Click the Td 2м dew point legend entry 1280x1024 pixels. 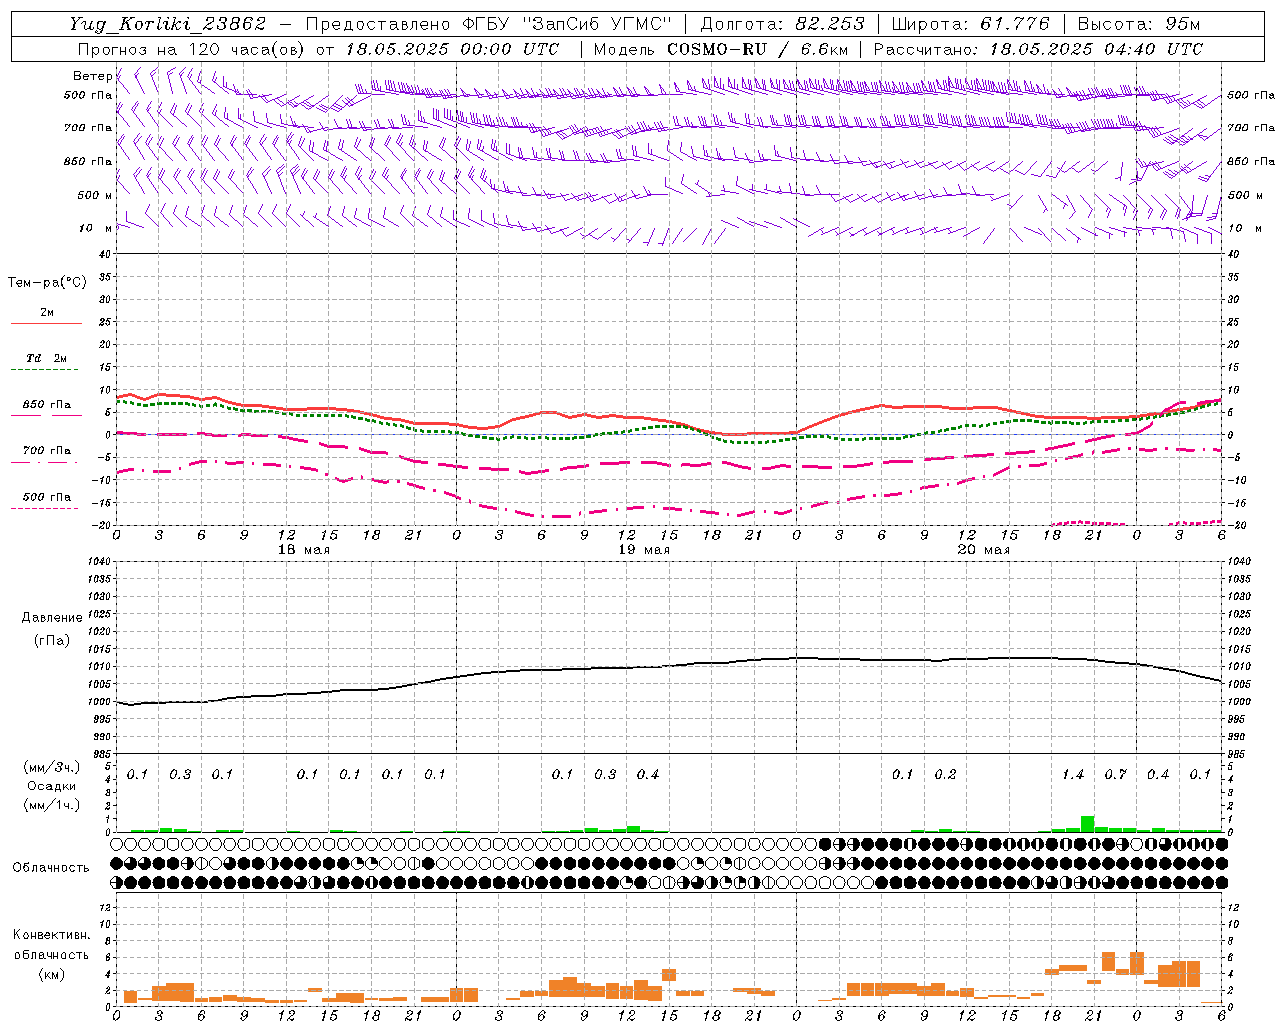point(47,358)
